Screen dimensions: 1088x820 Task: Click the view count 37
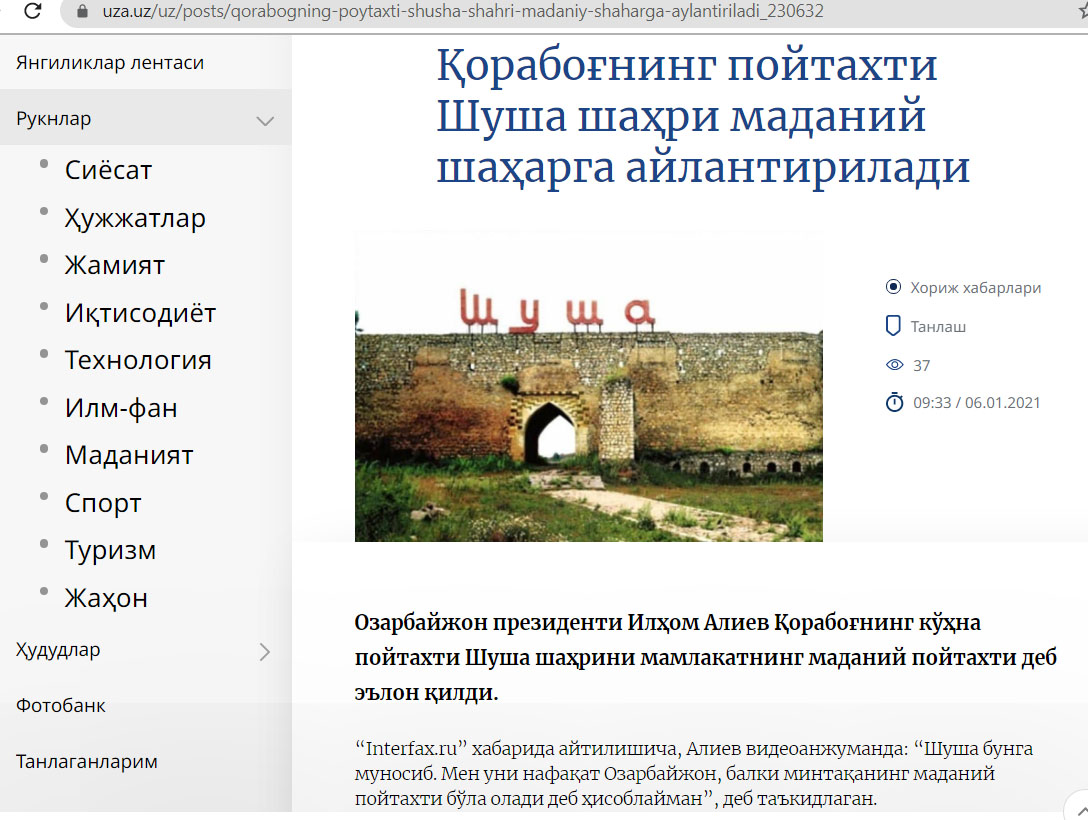coord(921,366)
